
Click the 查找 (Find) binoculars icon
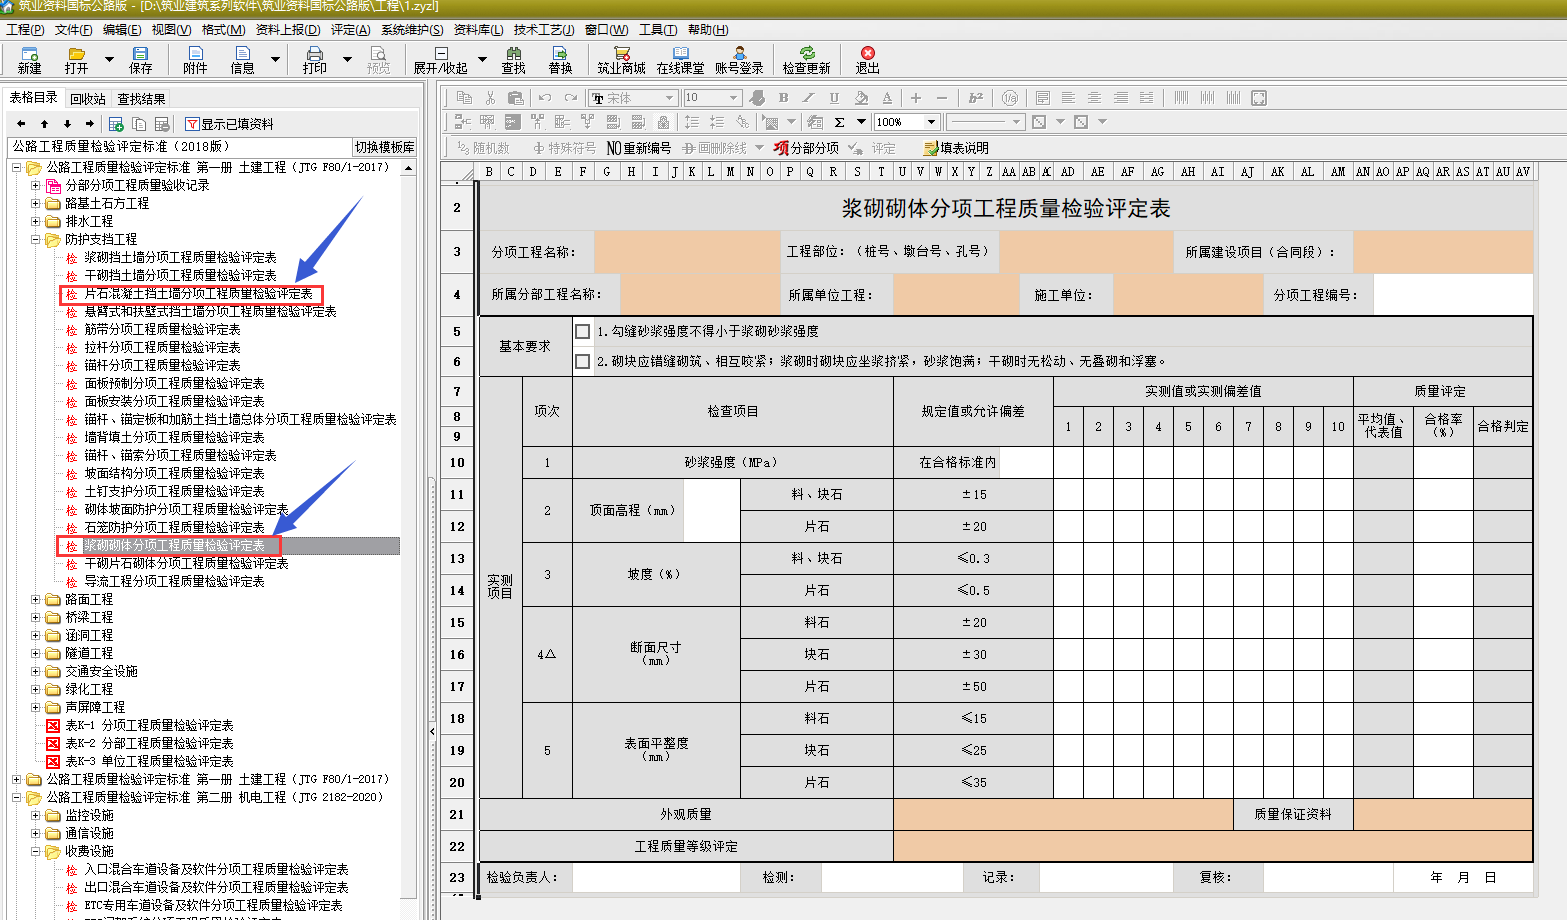pyautogui.click(x=513, y=54)
